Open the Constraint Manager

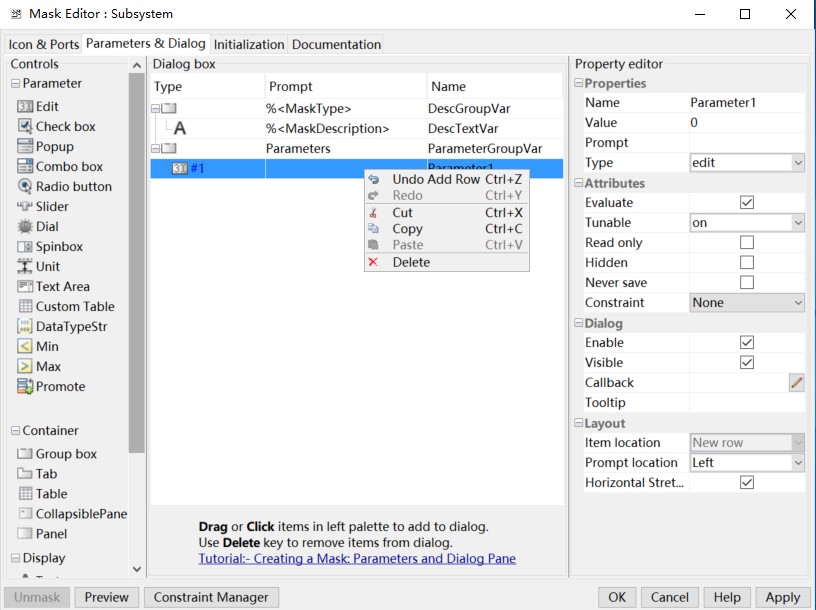211,597
